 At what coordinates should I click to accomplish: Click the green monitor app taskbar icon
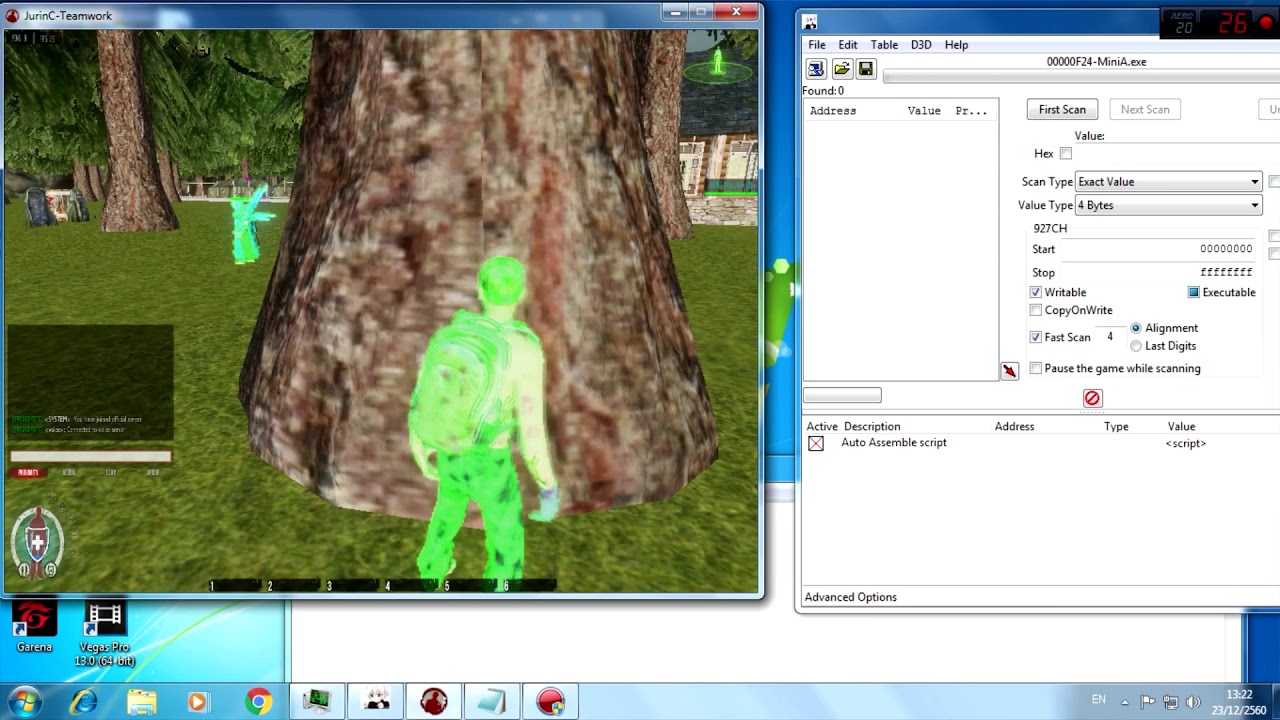coord(317,702)
